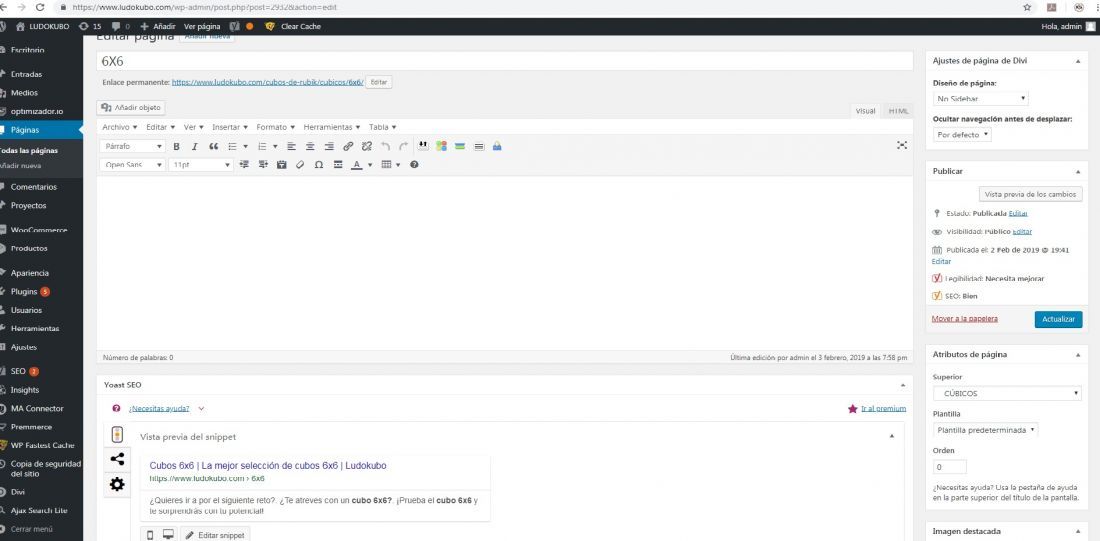Collapse the Yoast SEO metabox
This screenshot has height=541, width=1100.
click(x=903, y=385)
